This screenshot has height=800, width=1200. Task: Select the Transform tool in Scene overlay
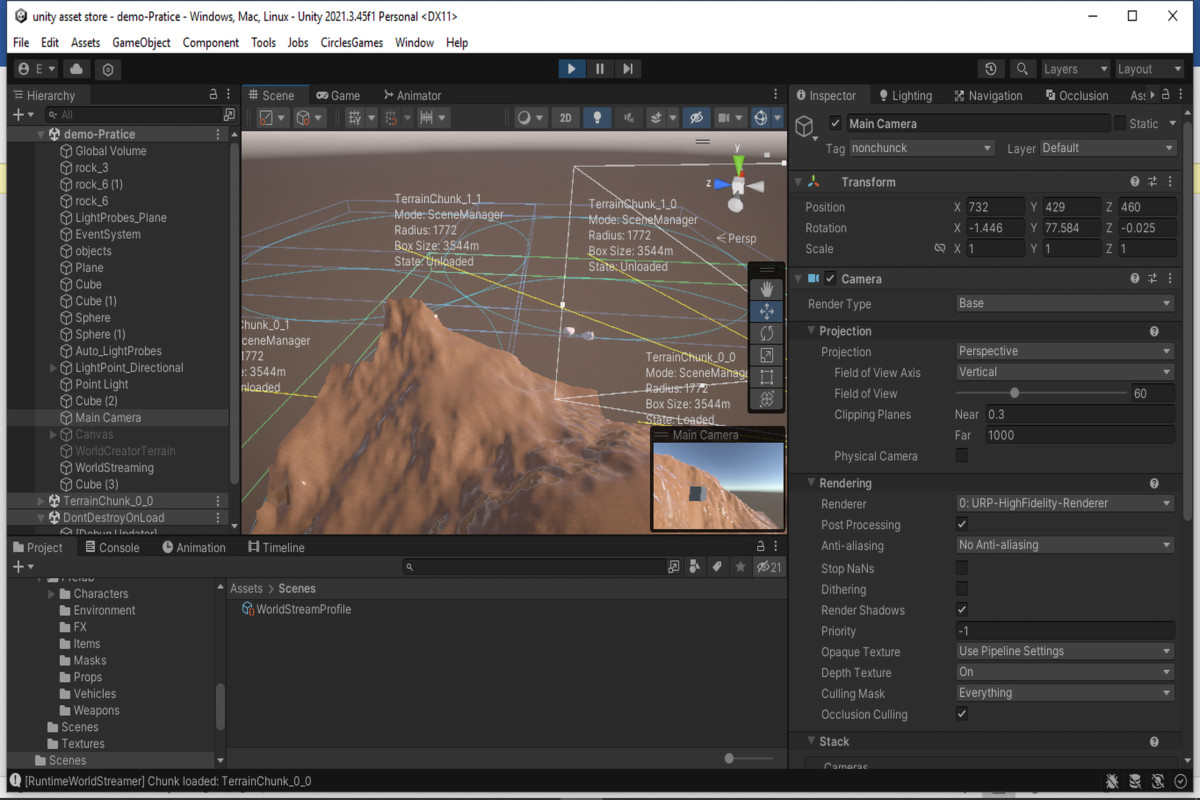point(767,399)
